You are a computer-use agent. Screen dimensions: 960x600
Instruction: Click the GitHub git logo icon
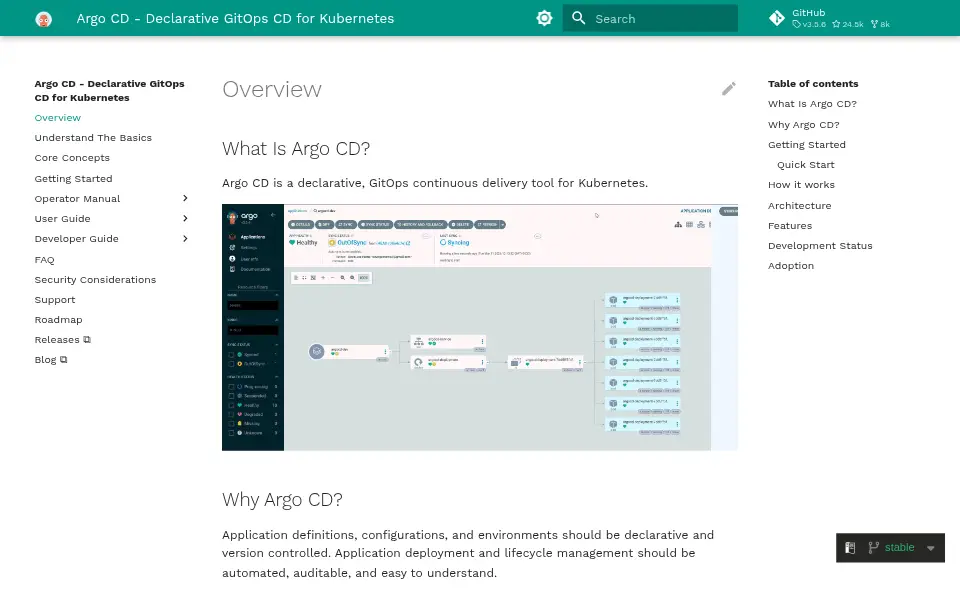[x=777, y=18]
